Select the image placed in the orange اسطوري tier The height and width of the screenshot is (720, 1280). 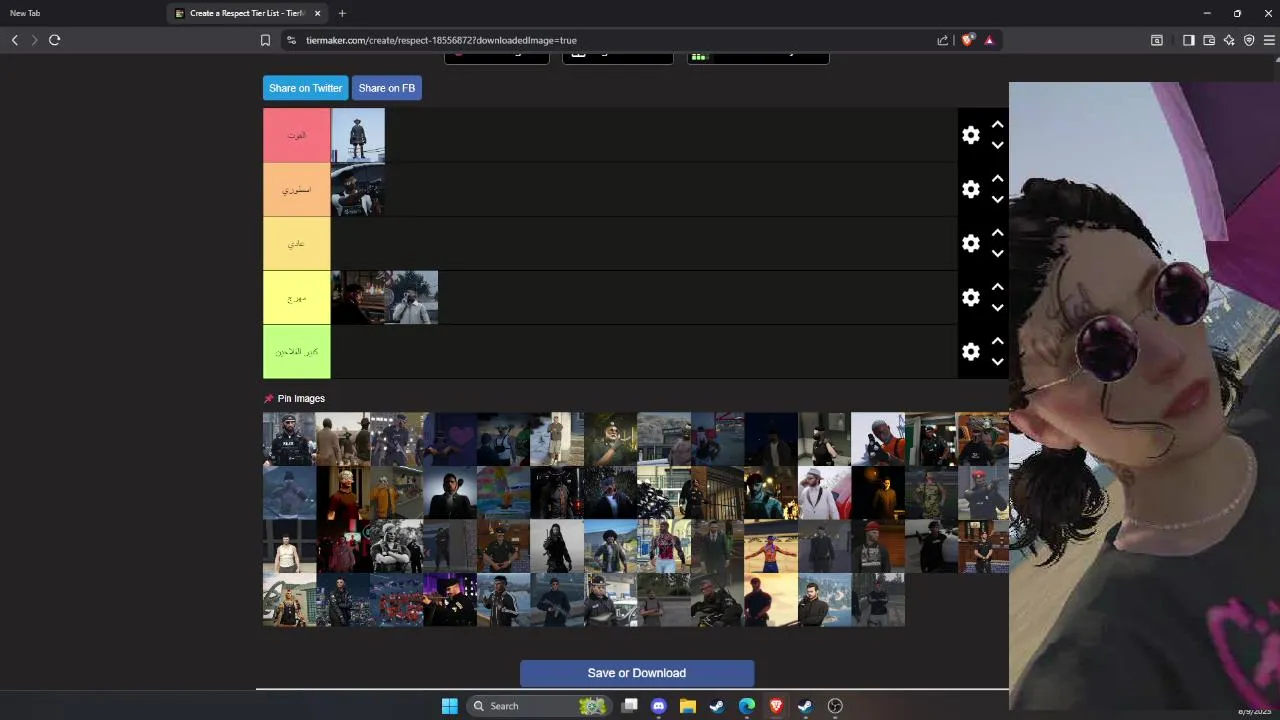[x=358, y=189]
